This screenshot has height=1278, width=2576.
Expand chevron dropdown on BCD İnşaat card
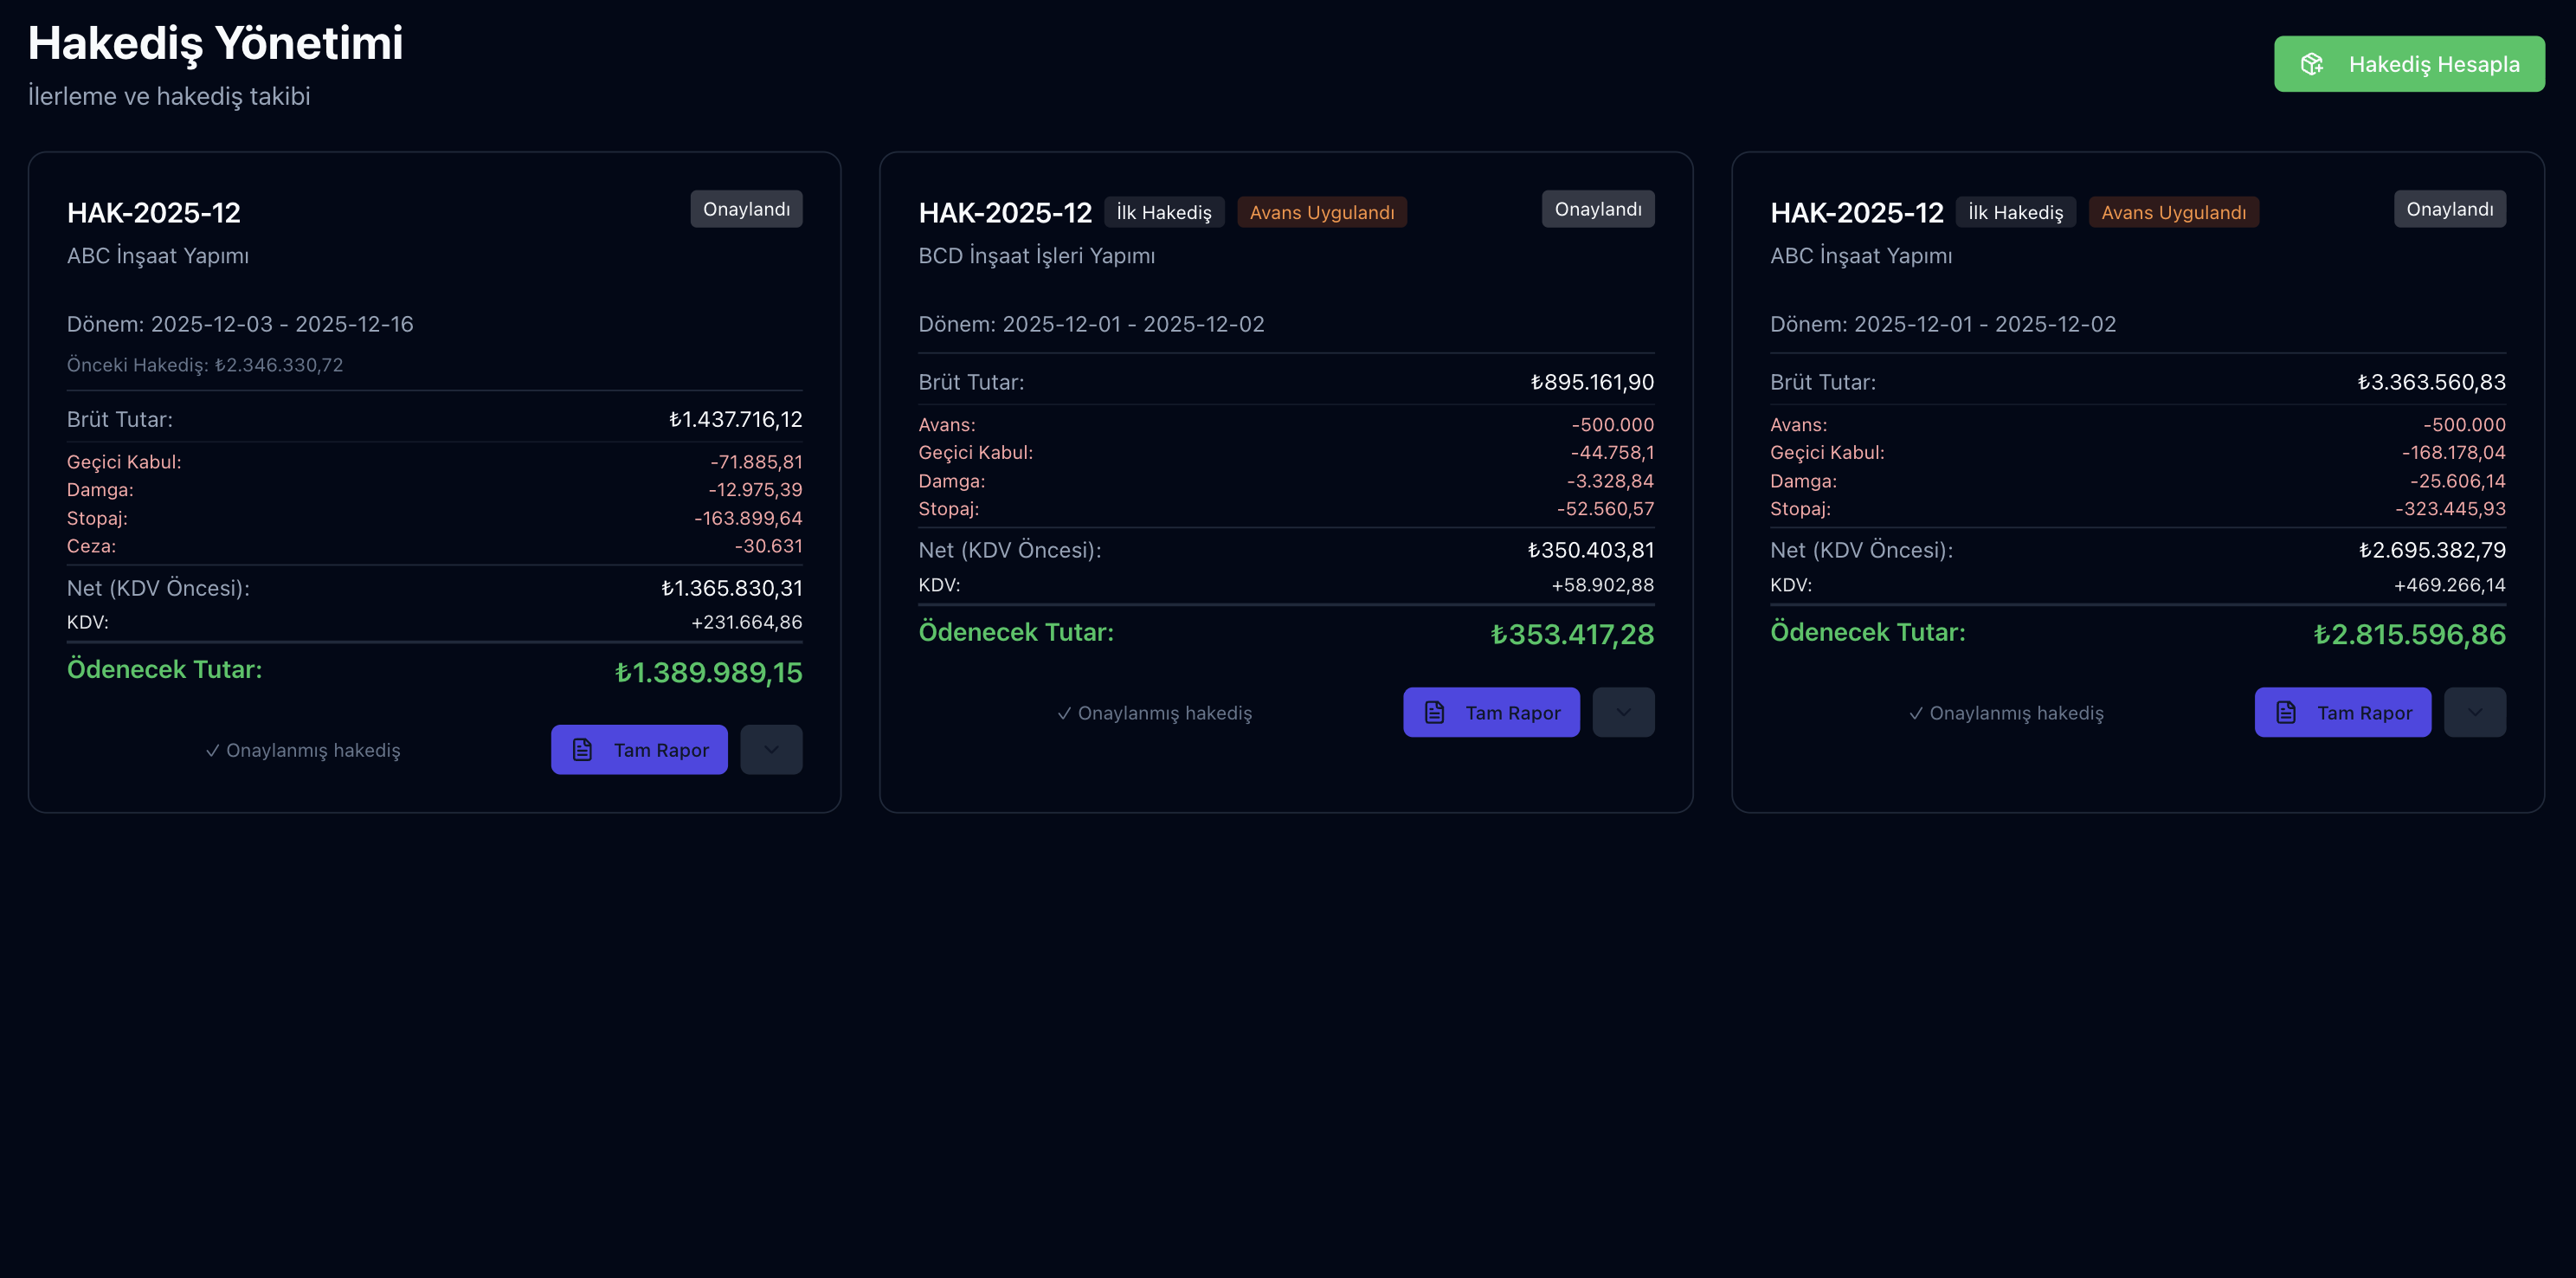(x=1623, y=712)
